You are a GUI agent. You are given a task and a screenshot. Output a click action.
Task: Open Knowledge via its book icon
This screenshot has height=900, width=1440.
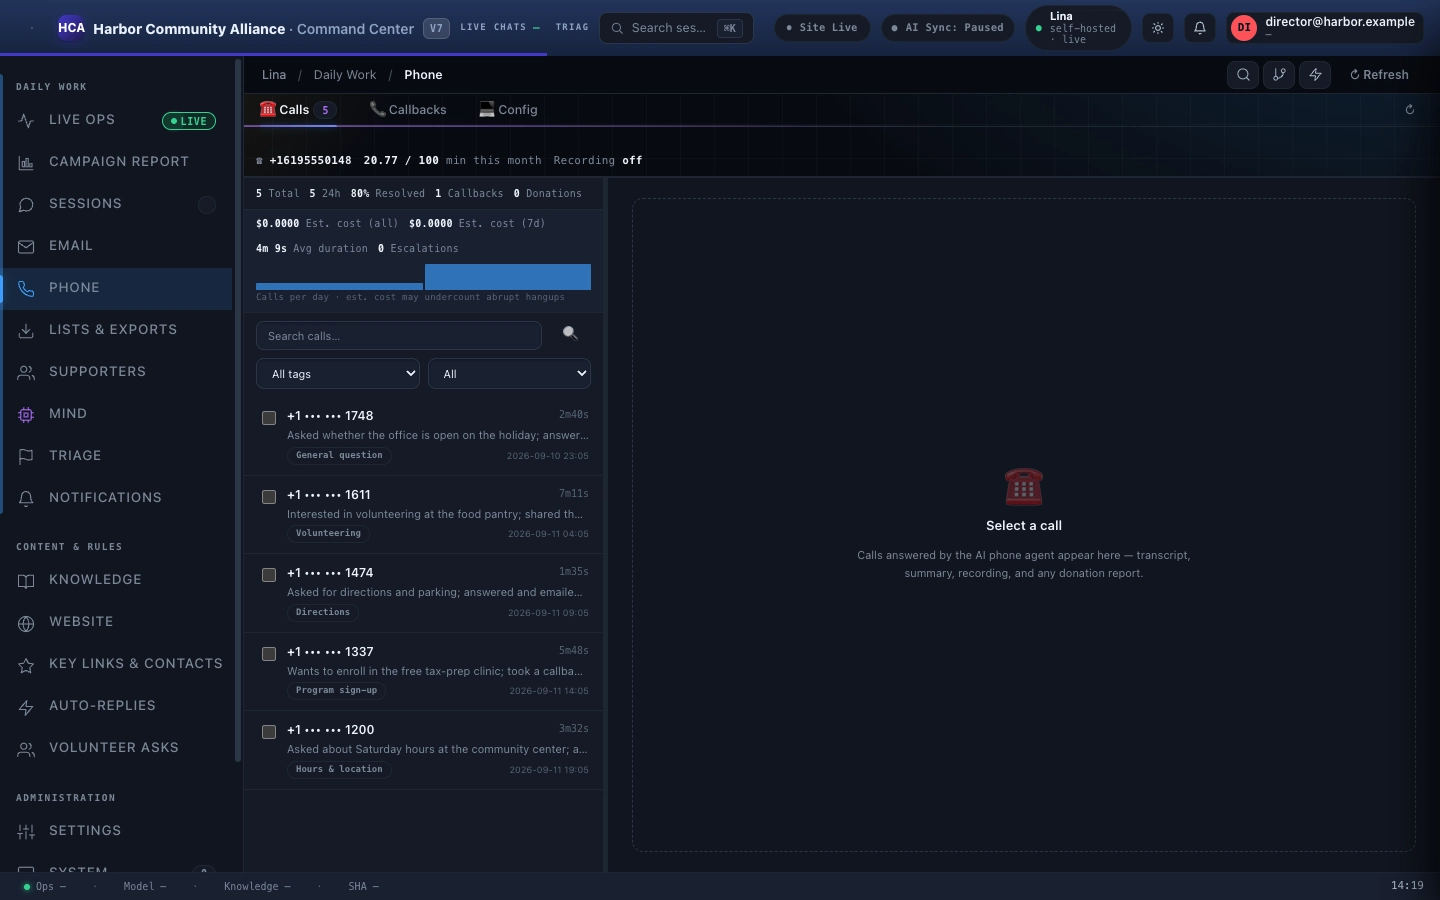click(26, 580)
